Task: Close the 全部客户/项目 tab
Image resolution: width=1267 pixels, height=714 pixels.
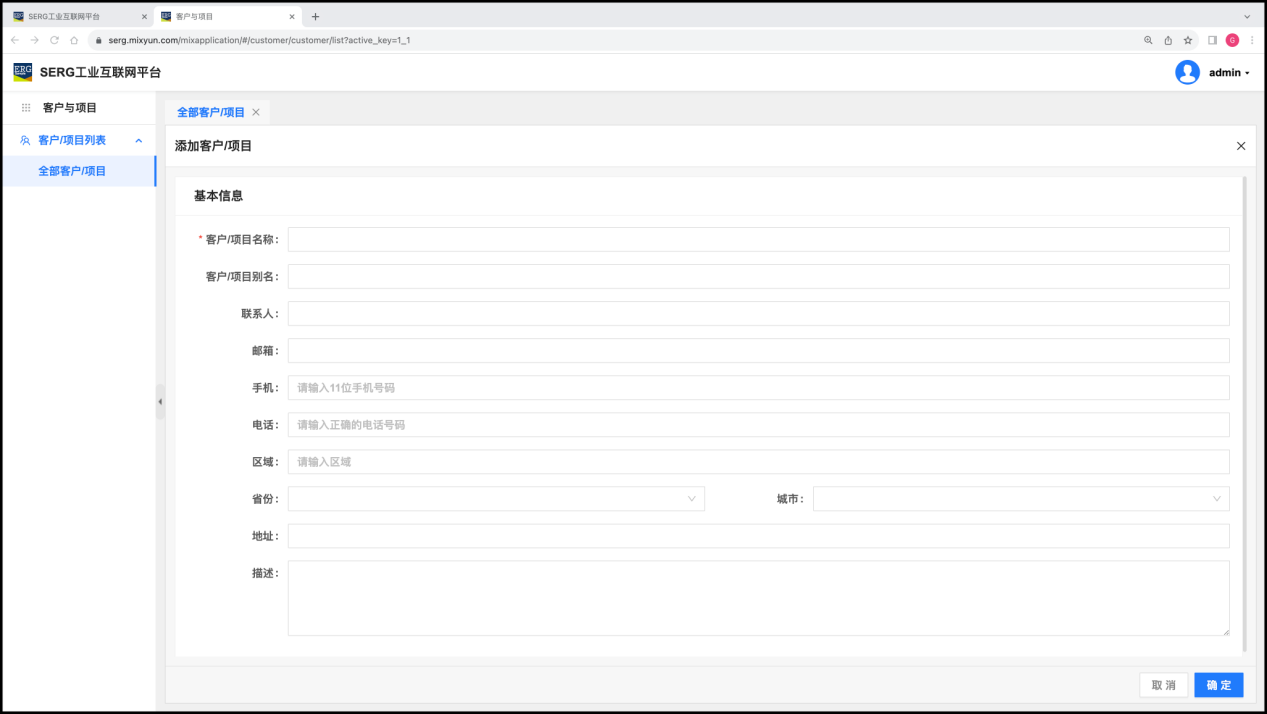Action: click(256, 112)
